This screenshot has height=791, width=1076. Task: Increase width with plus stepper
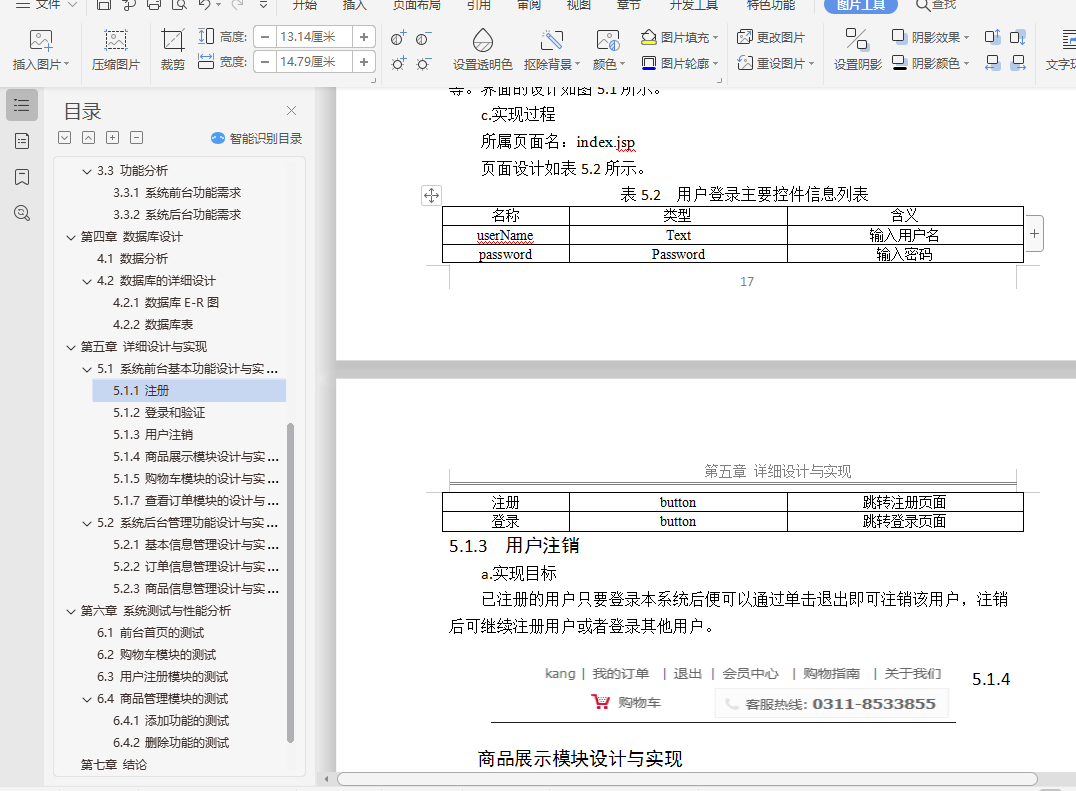pyautogui.click(x=364, y=62)
